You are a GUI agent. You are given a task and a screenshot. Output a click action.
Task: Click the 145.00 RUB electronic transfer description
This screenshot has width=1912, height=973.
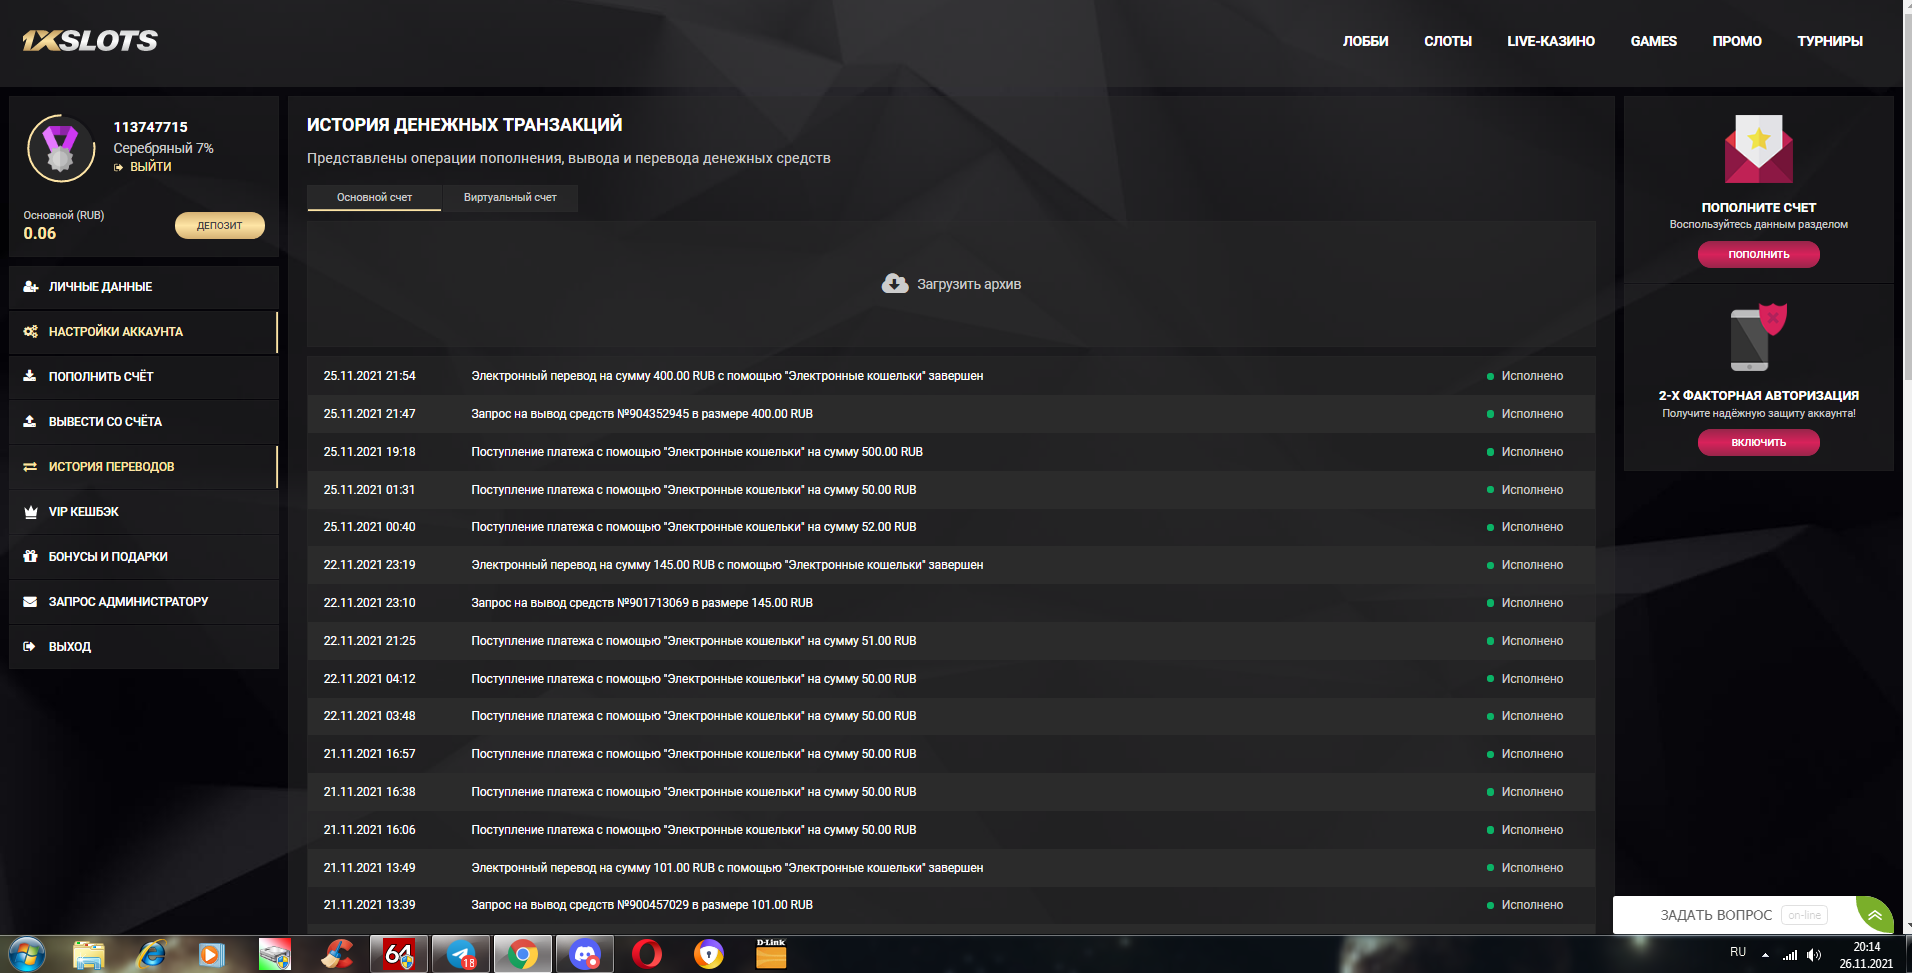pos(727,565)
